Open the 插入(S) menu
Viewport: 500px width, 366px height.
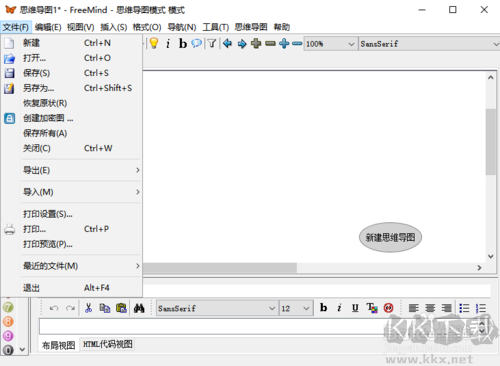pyautogui.click(x=114, y=27)
